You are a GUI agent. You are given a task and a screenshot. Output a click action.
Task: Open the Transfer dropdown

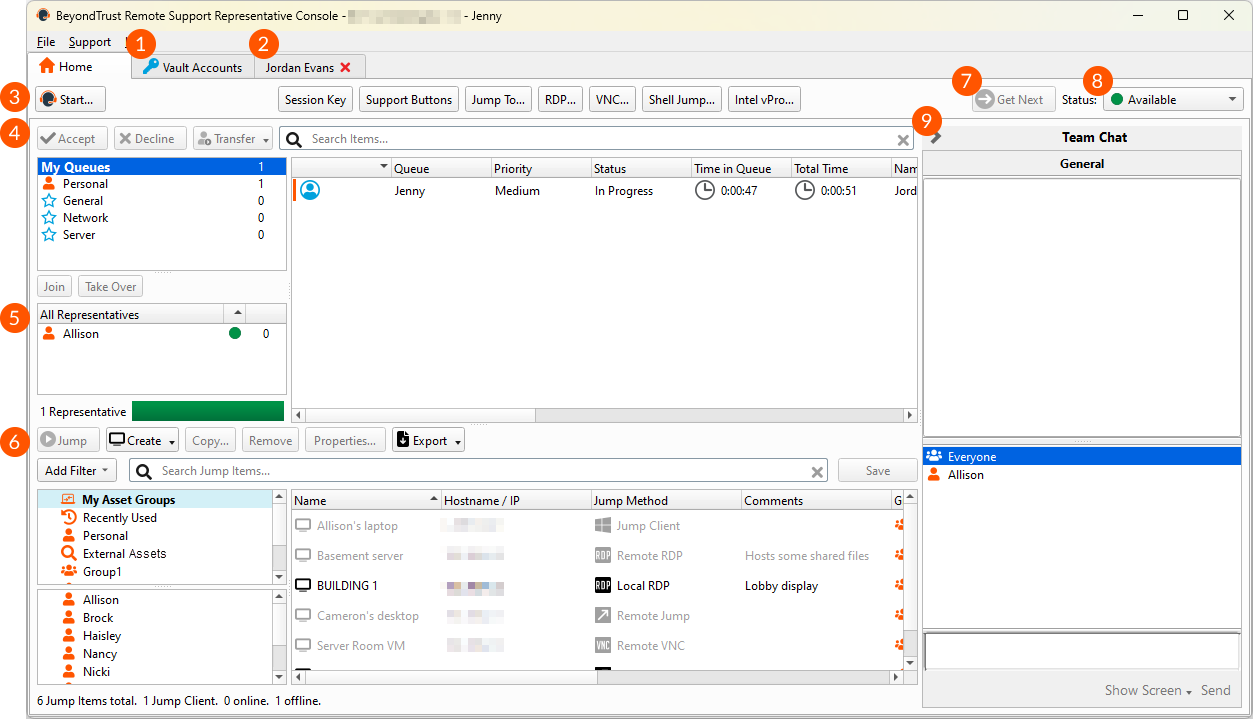pos(233,138)
